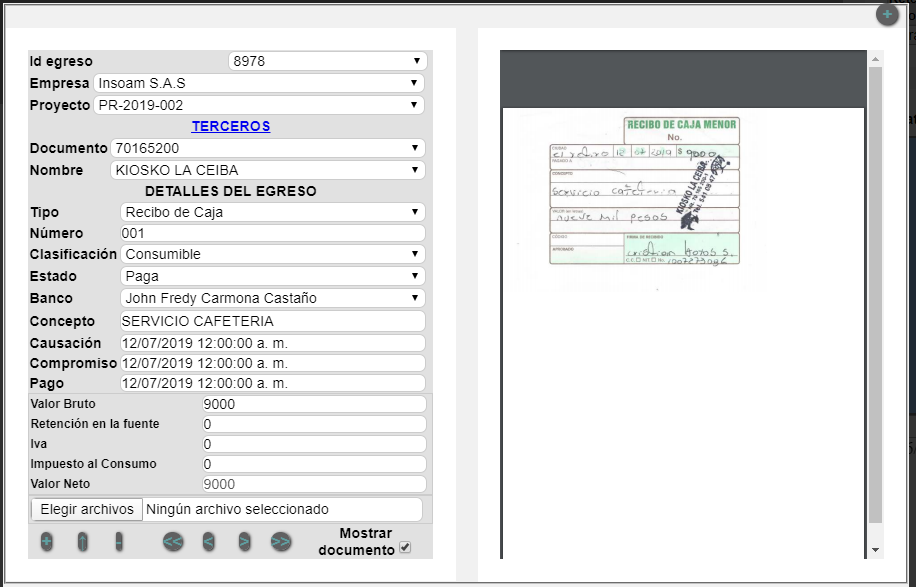
Task: Open the TERCEROS link
Action: (231, 126)
